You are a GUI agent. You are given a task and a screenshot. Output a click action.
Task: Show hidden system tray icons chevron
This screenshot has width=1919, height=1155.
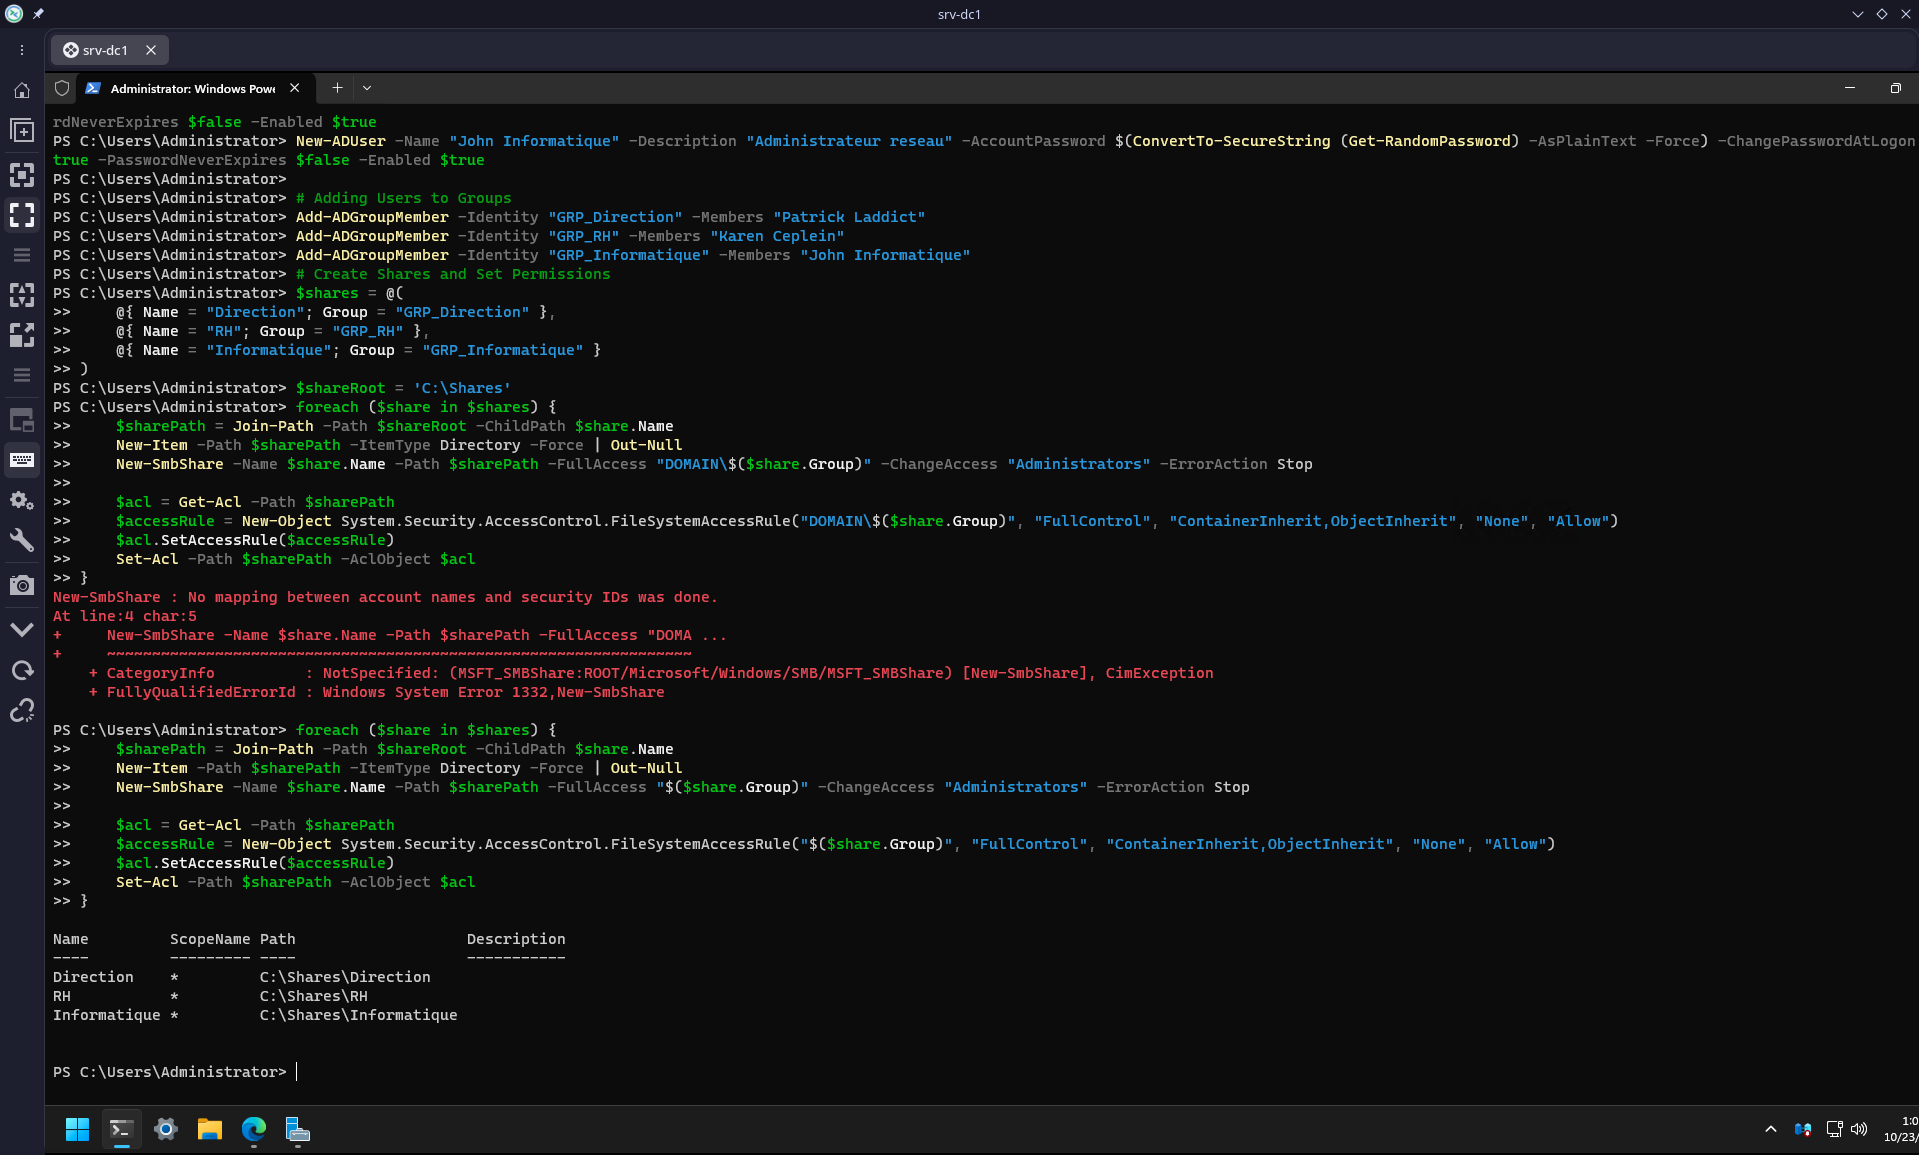1770,1129
